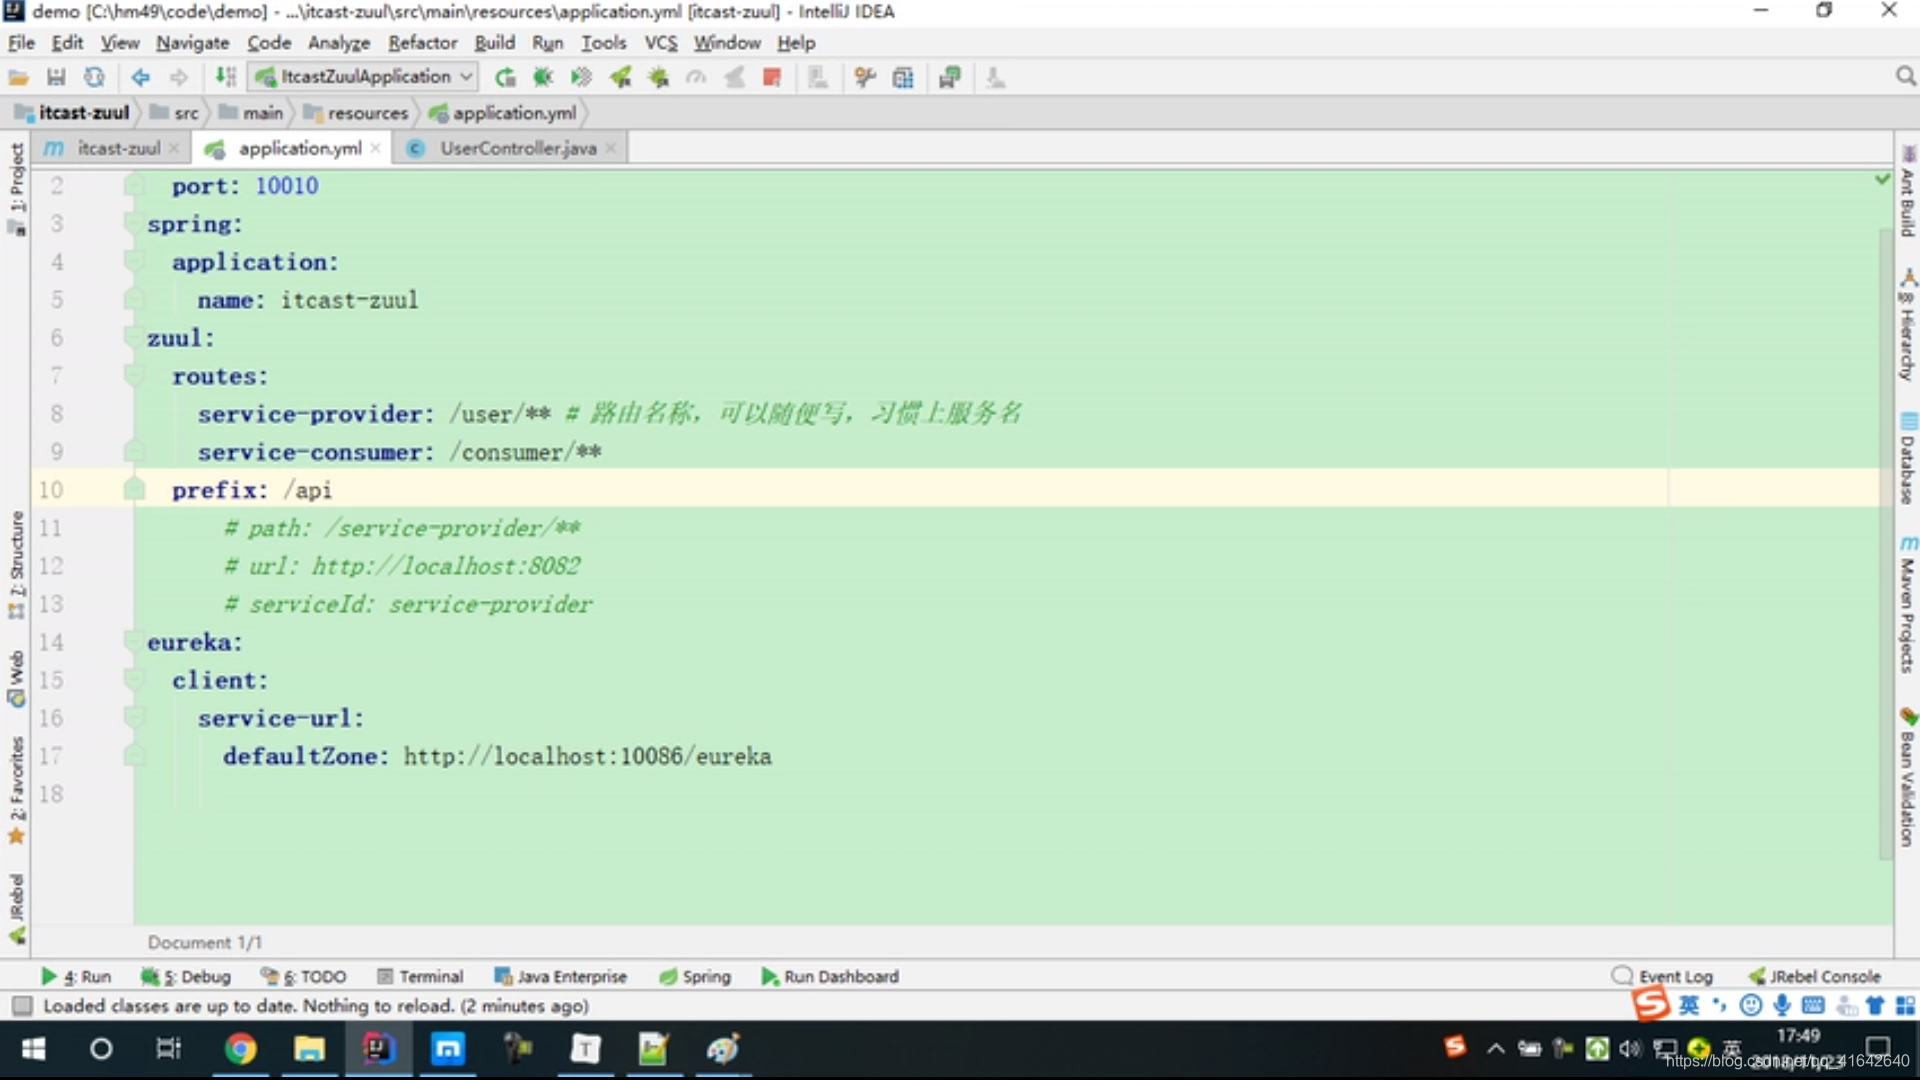This screenshot has width=1920, height=1080.
Task: Click the JRebel debug icon
Action: [658, 77]
